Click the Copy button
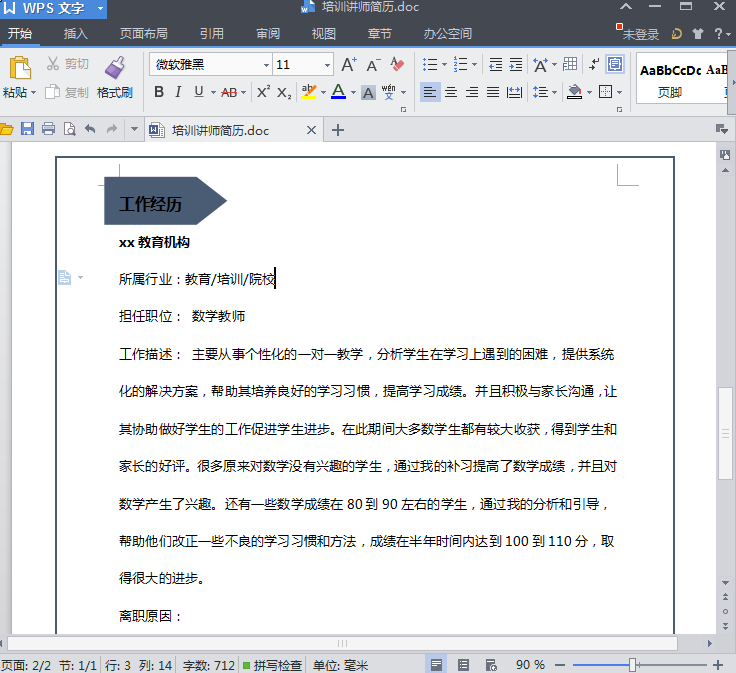Screen dimensions: 736x673 67,92
